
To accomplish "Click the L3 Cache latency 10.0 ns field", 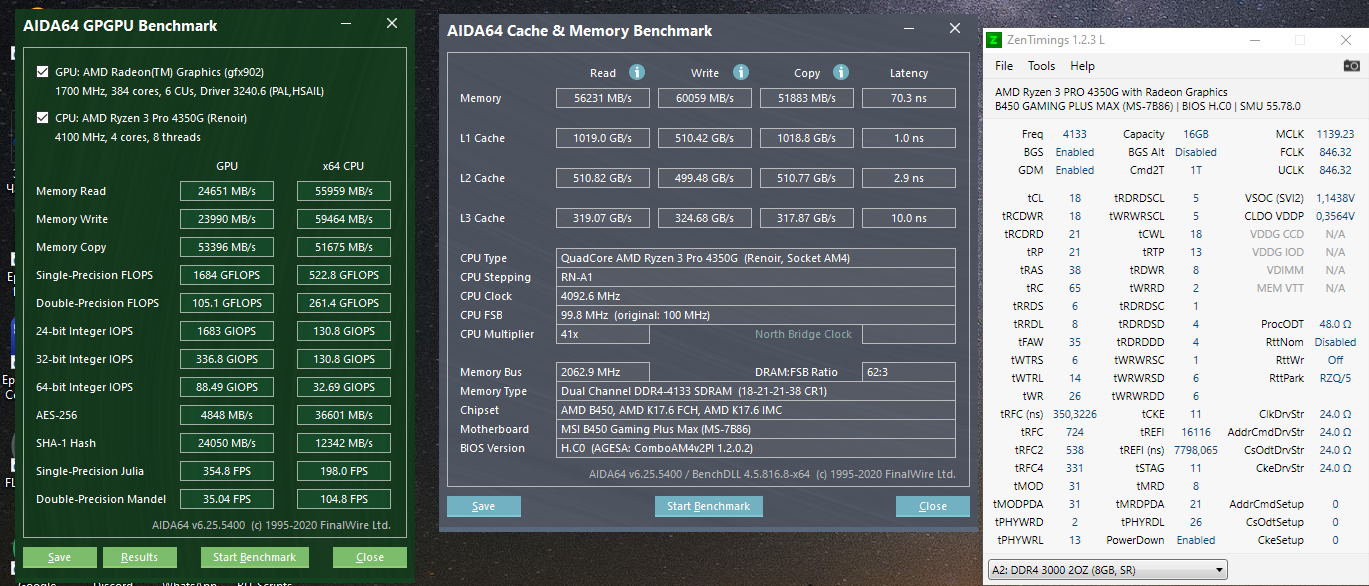I will (909, 218).
